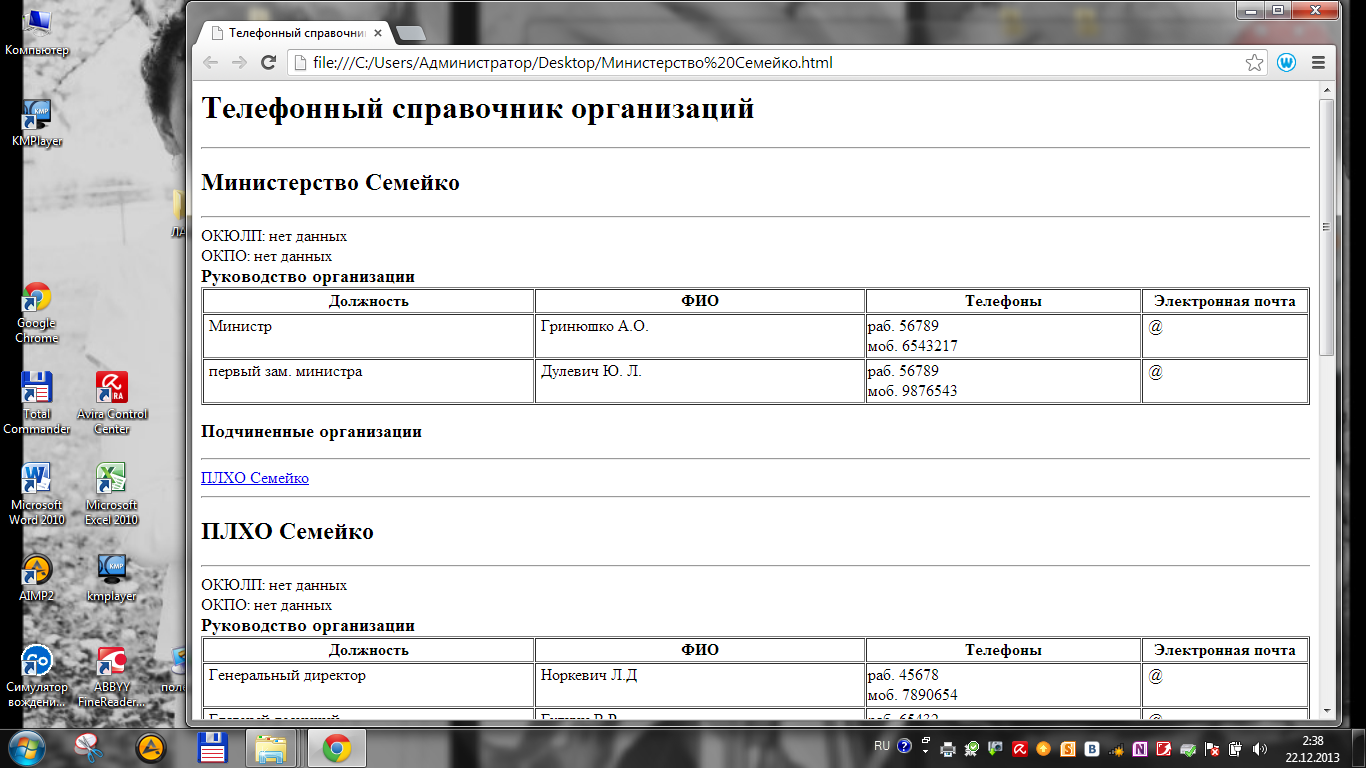
Task: Select Google Chrome desktop shortcut
Action: click(37, 312)
